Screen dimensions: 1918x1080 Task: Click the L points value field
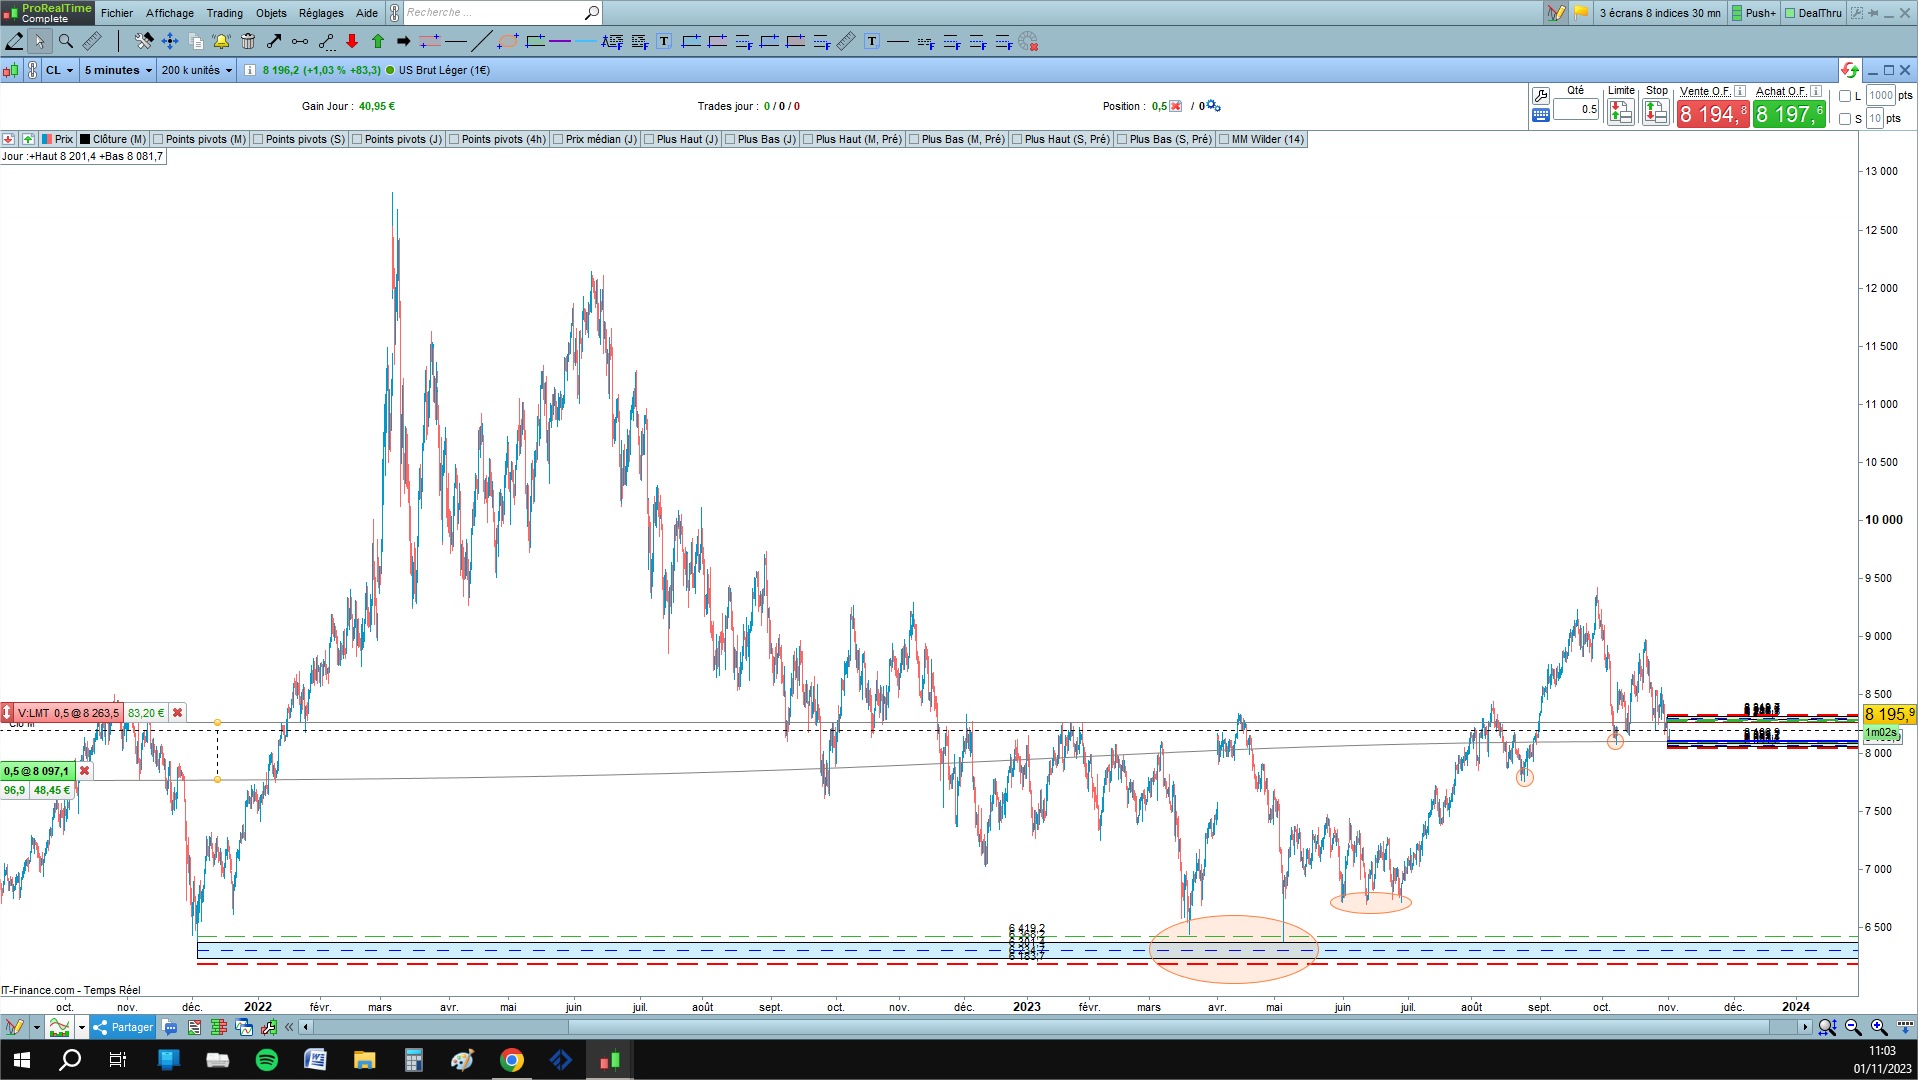[1881, 96]
